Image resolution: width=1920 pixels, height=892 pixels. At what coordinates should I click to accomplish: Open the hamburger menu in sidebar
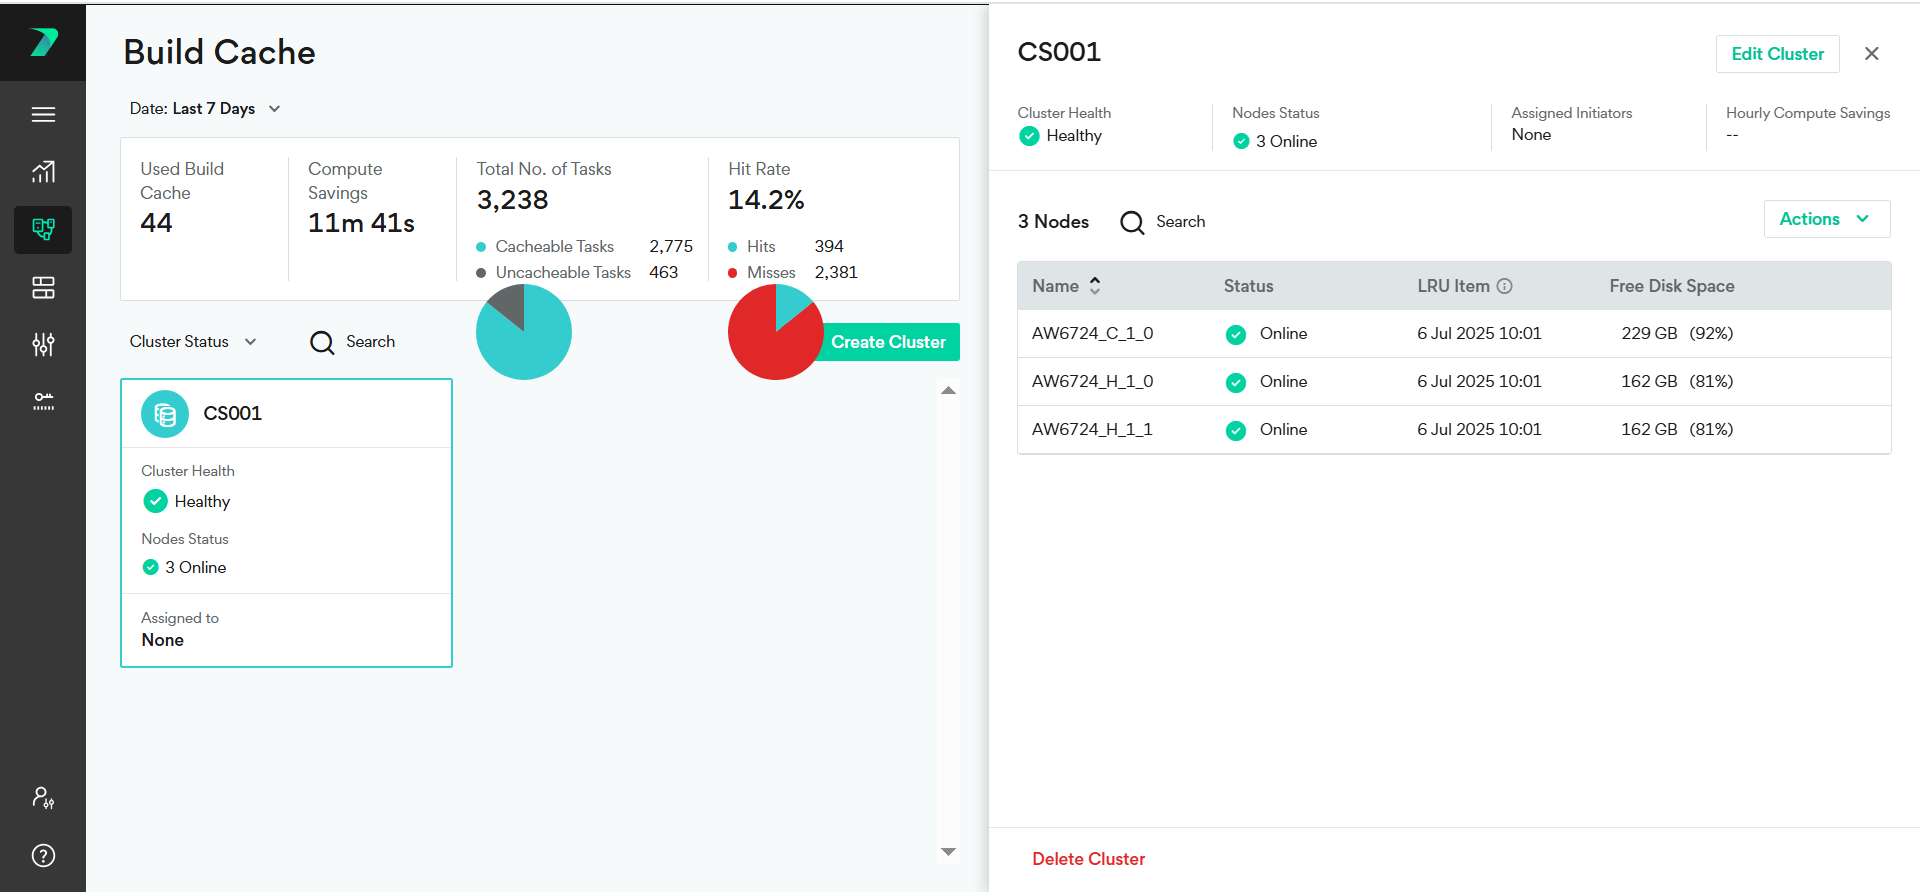coord(43,115)
